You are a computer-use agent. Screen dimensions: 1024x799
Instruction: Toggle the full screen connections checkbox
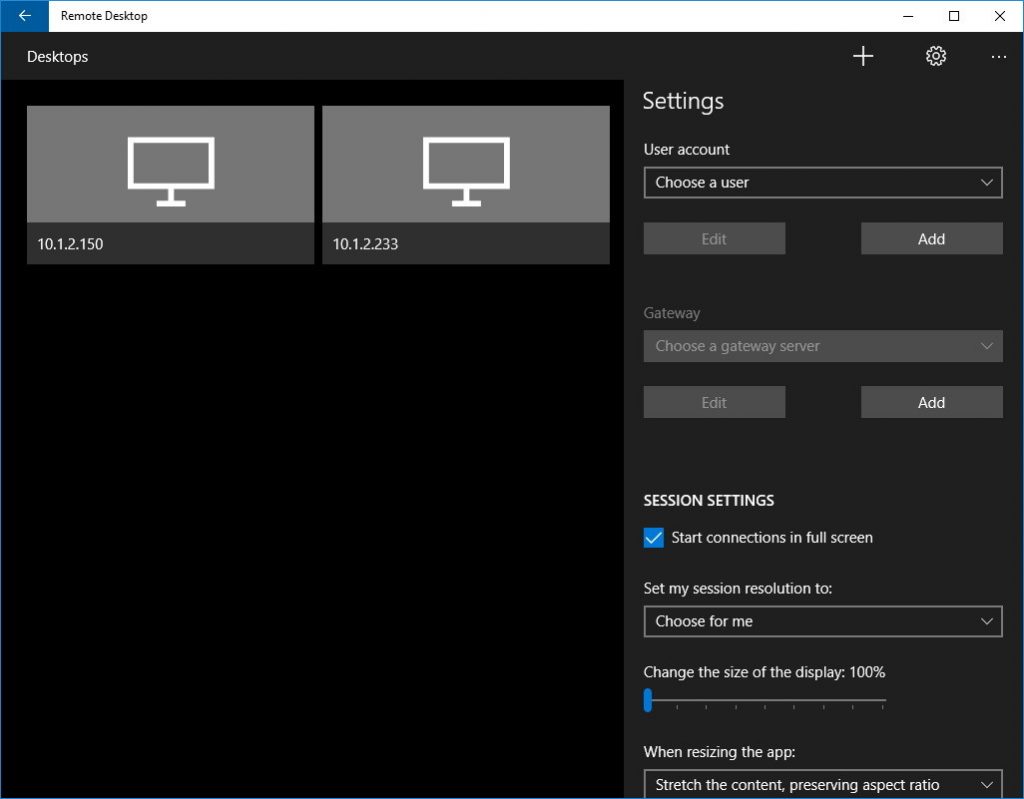pos(652,537)
